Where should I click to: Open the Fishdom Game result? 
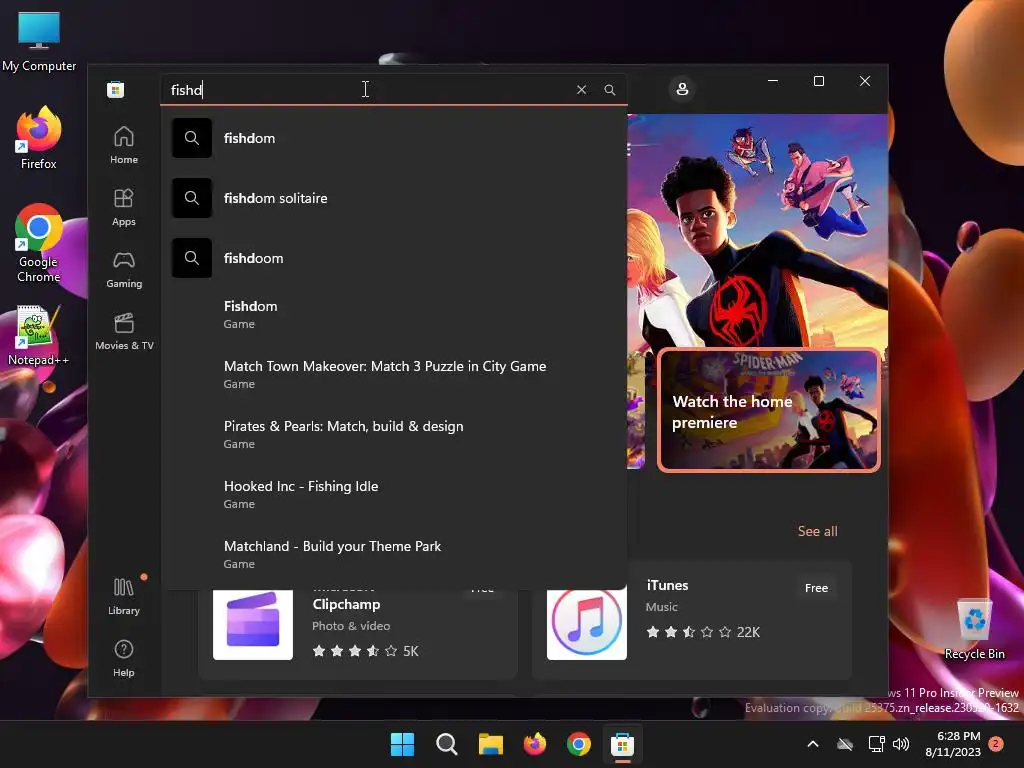pos(394,314)
